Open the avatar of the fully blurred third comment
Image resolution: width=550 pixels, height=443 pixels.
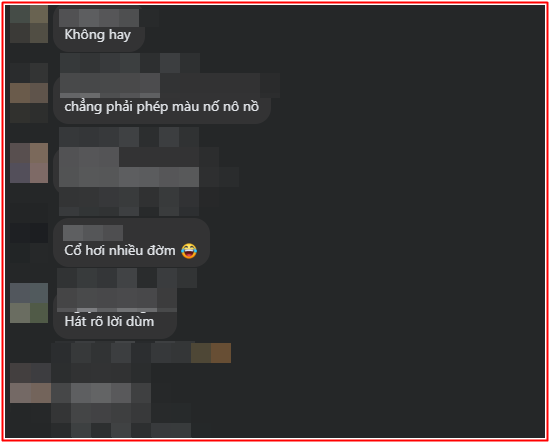[x=29, y=163]
